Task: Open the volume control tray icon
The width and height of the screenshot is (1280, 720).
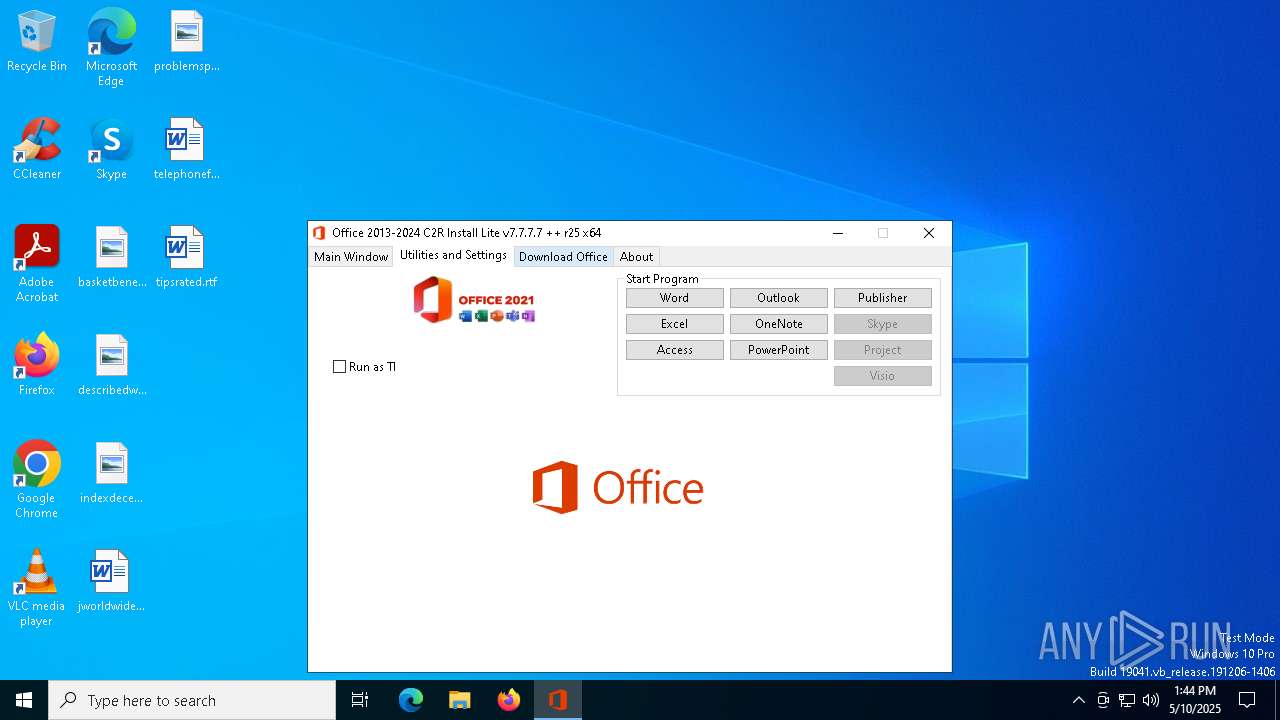Action: pyautogui.click(x=1151, y=700)
